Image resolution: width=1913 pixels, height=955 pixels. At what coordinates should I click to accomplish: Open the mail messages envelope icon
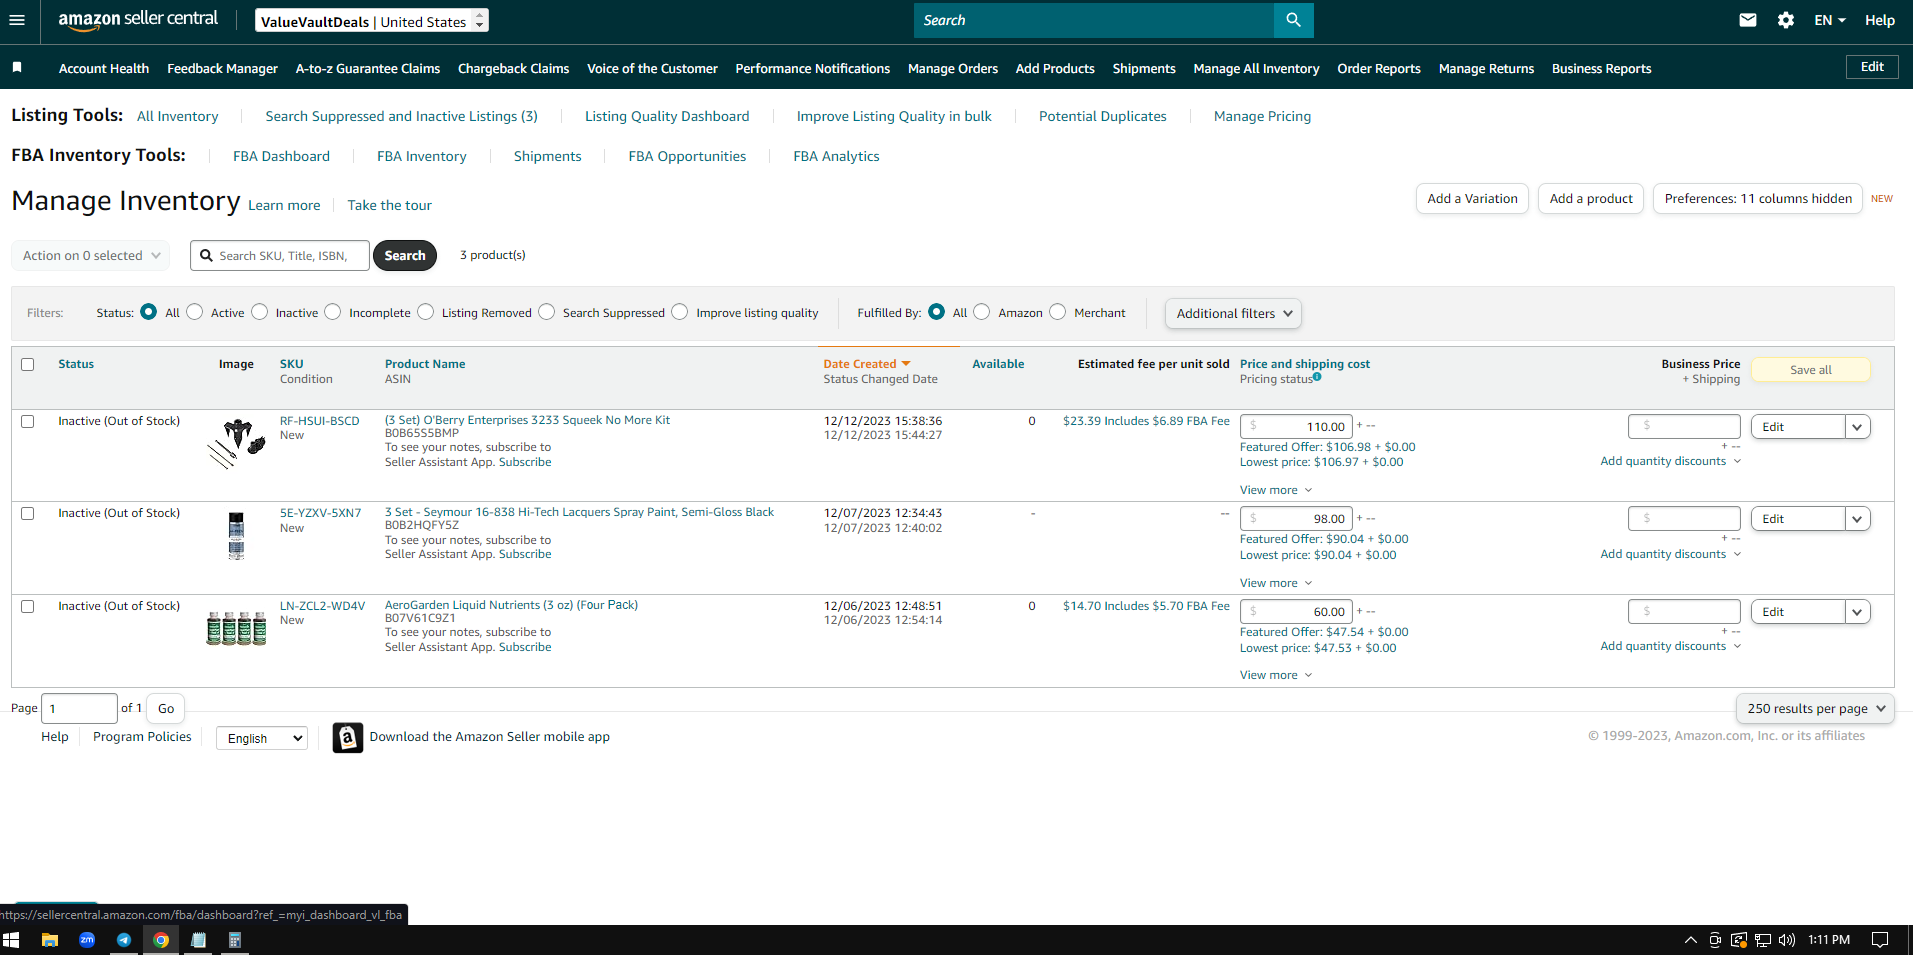coord(1748,20)
